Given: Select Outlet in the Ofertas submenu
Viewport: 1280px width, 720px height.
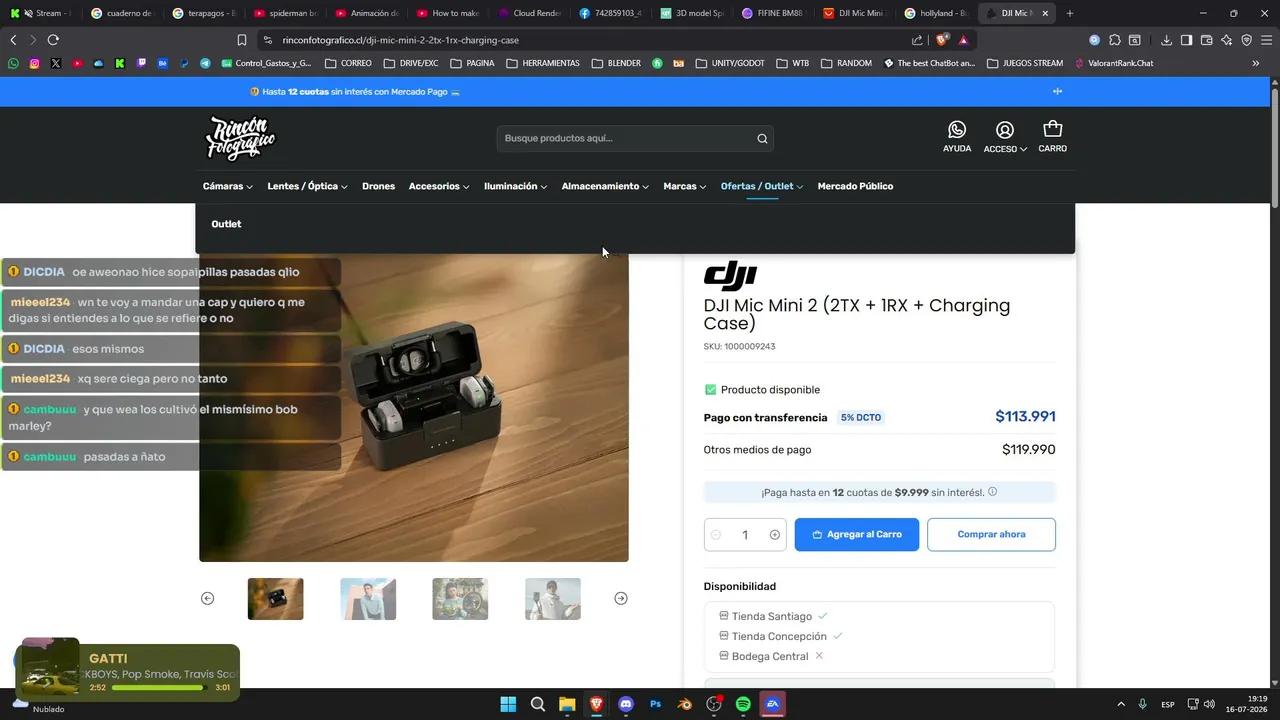Looking at the screenshot, I should 226,224.
